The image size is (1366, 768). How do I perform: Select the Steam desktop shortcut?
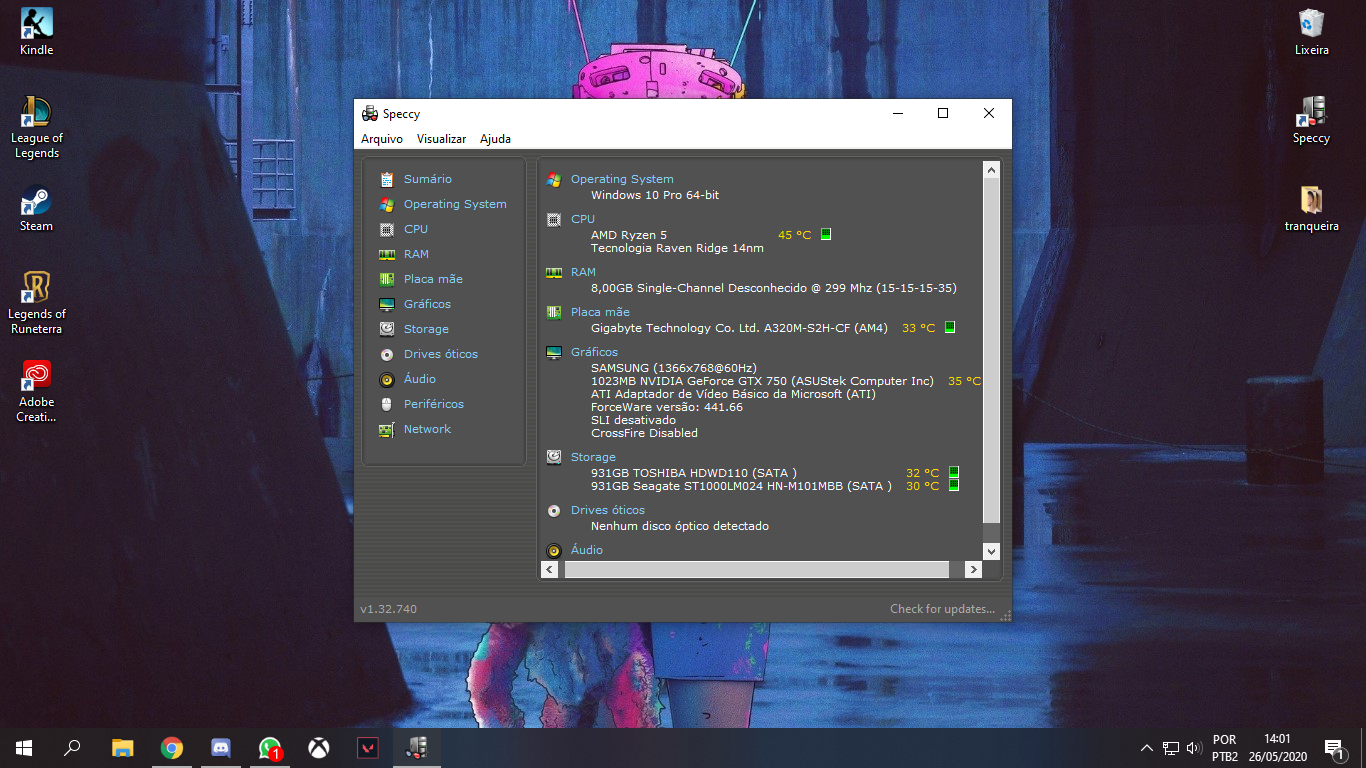point(37,210)
